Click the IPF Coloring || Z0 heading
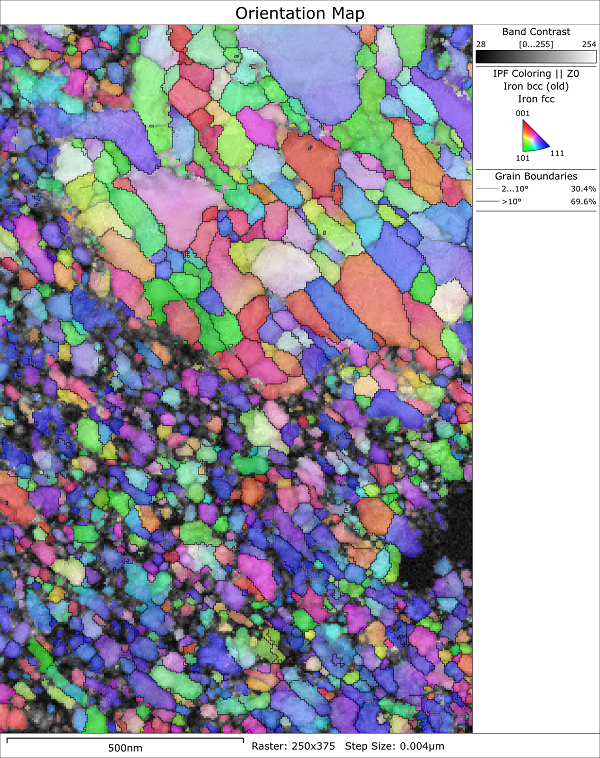 535,73
